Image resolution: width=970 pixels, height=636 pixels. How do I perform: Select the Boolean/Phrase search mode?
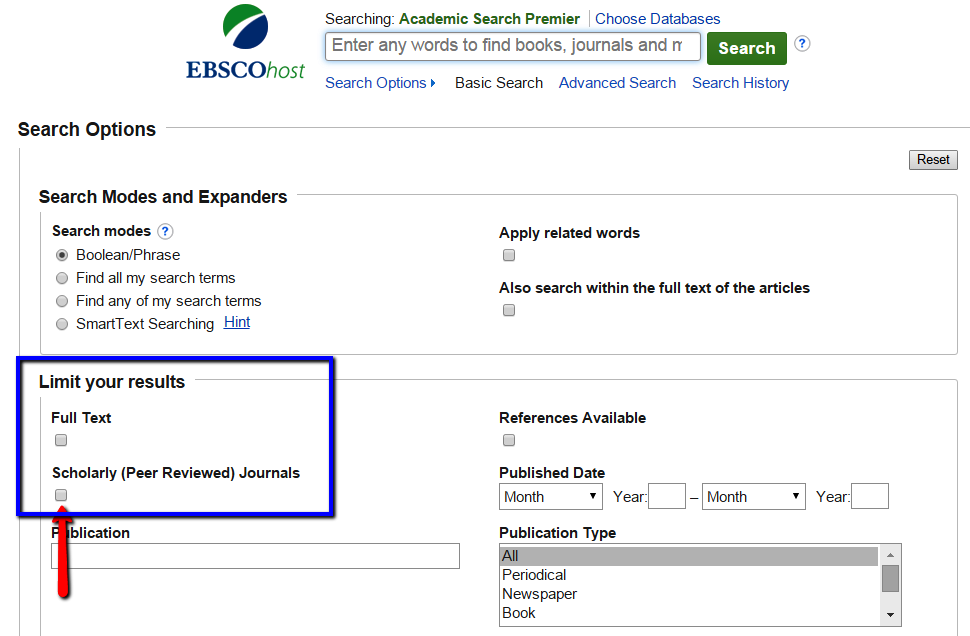(61, 255)
